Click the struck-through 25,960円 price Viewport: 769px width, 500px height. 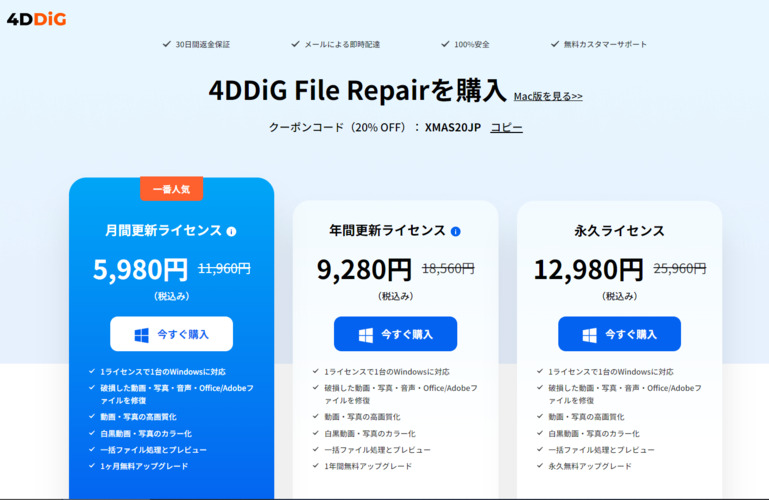(x=680, y=268)
